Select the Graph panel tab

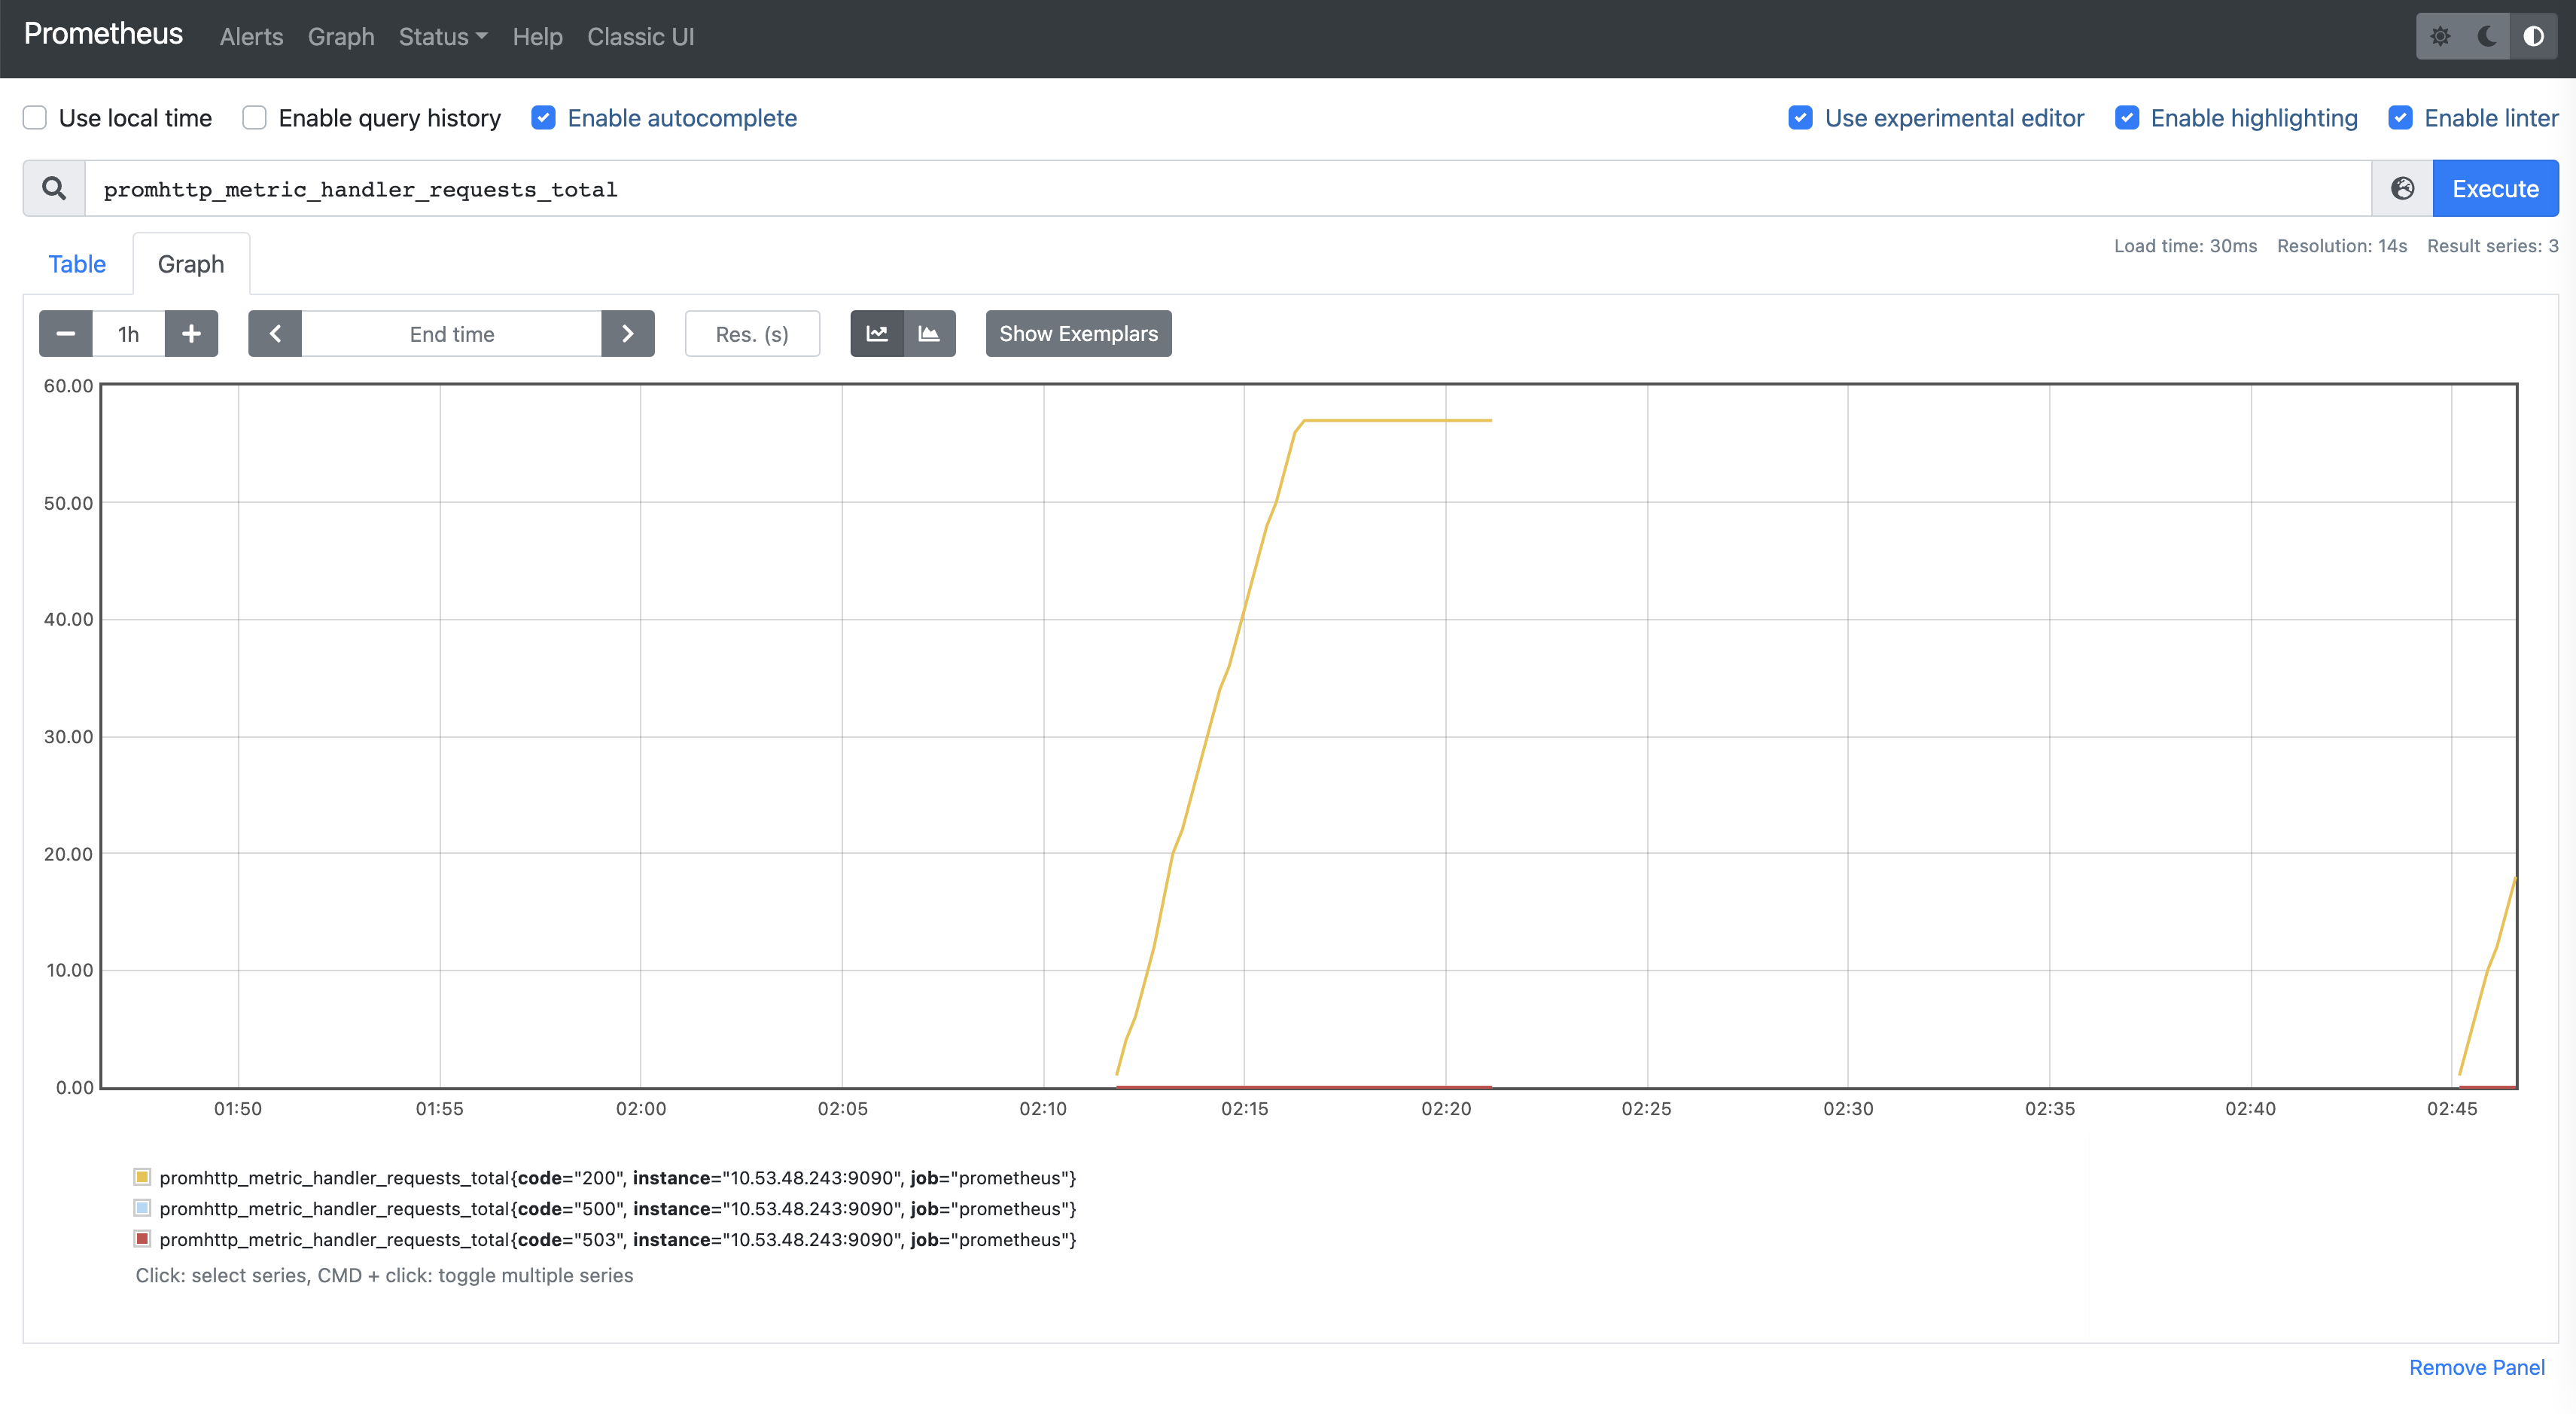(x=191, y=264)
